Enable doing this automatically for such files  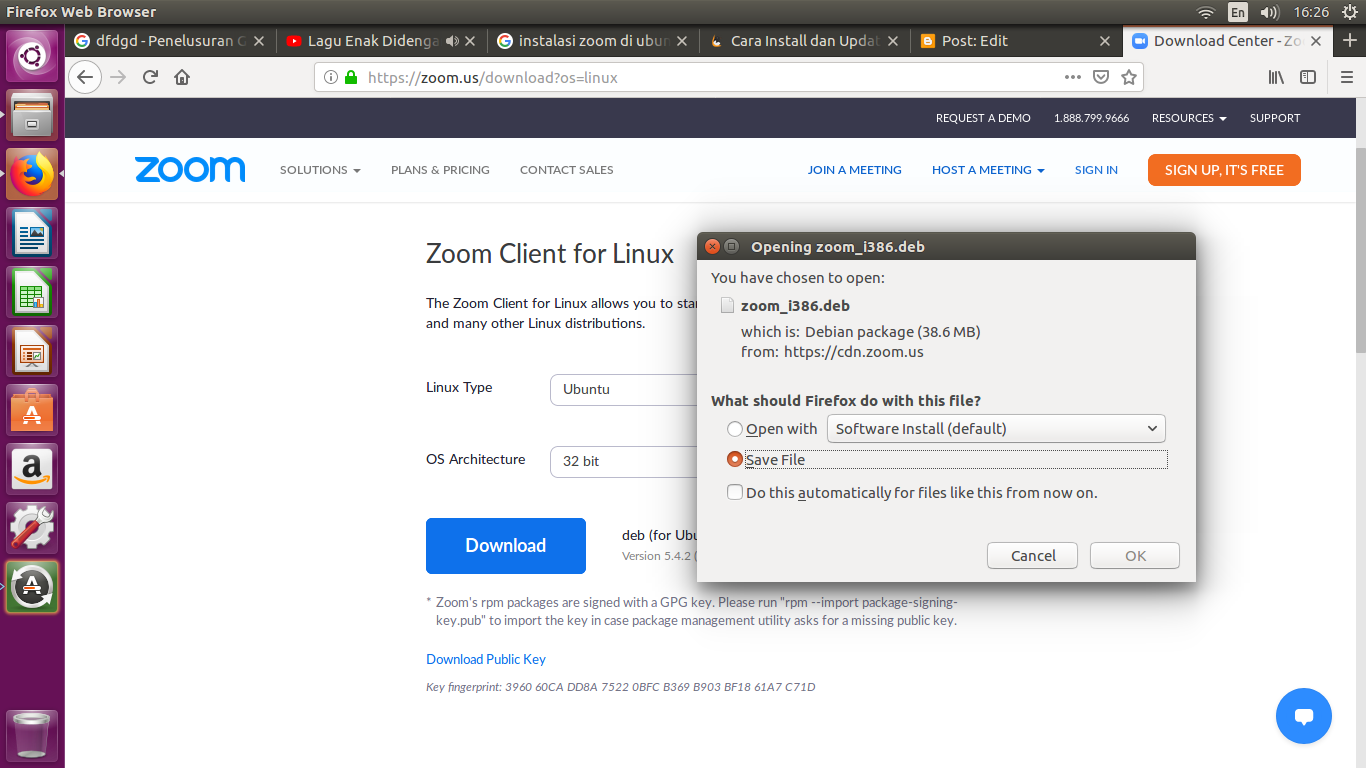point(735,492)
